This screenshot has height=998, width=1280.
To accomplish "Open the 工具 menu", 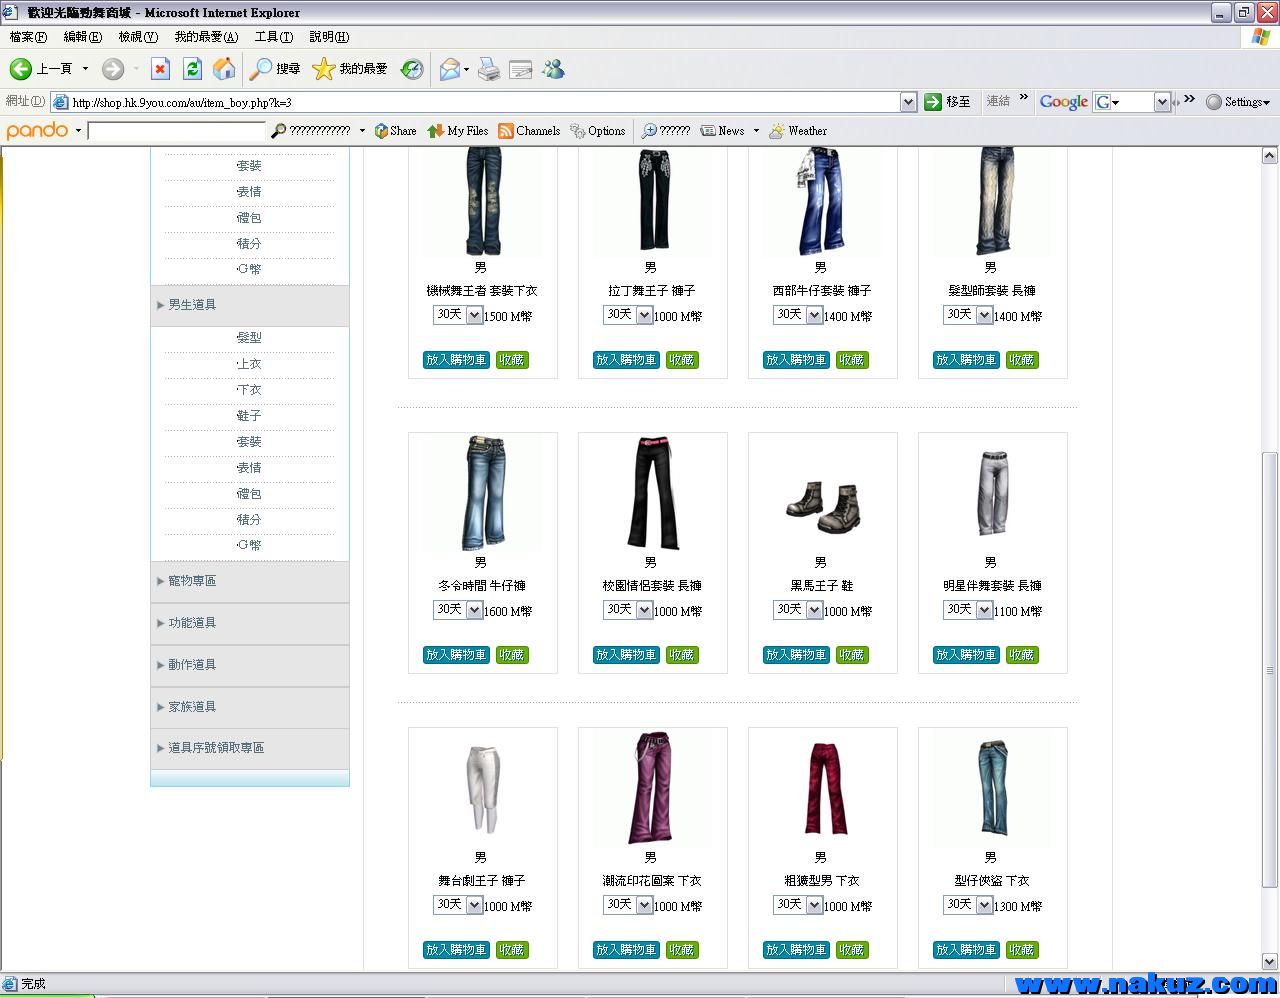I will tap(273, 37).
